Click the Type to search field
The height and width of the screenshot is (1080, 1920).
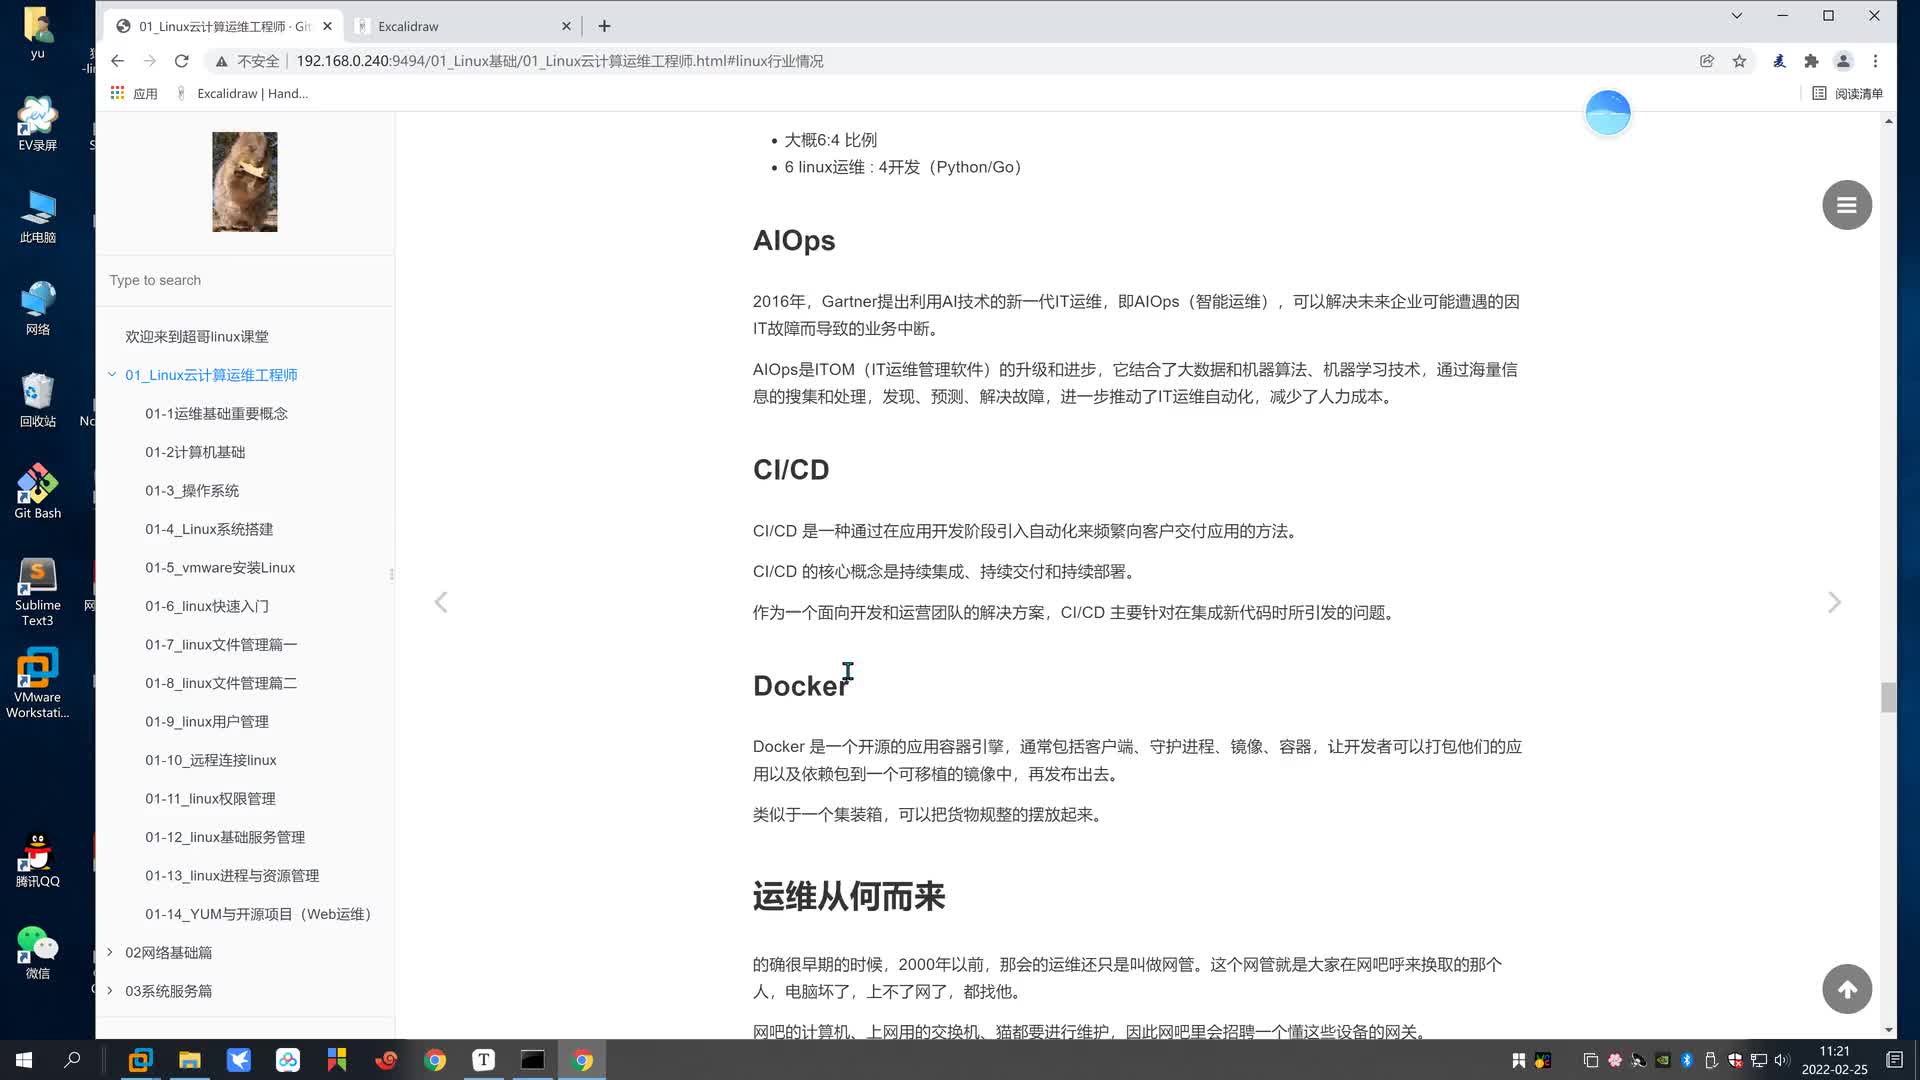tap(245, 280)
